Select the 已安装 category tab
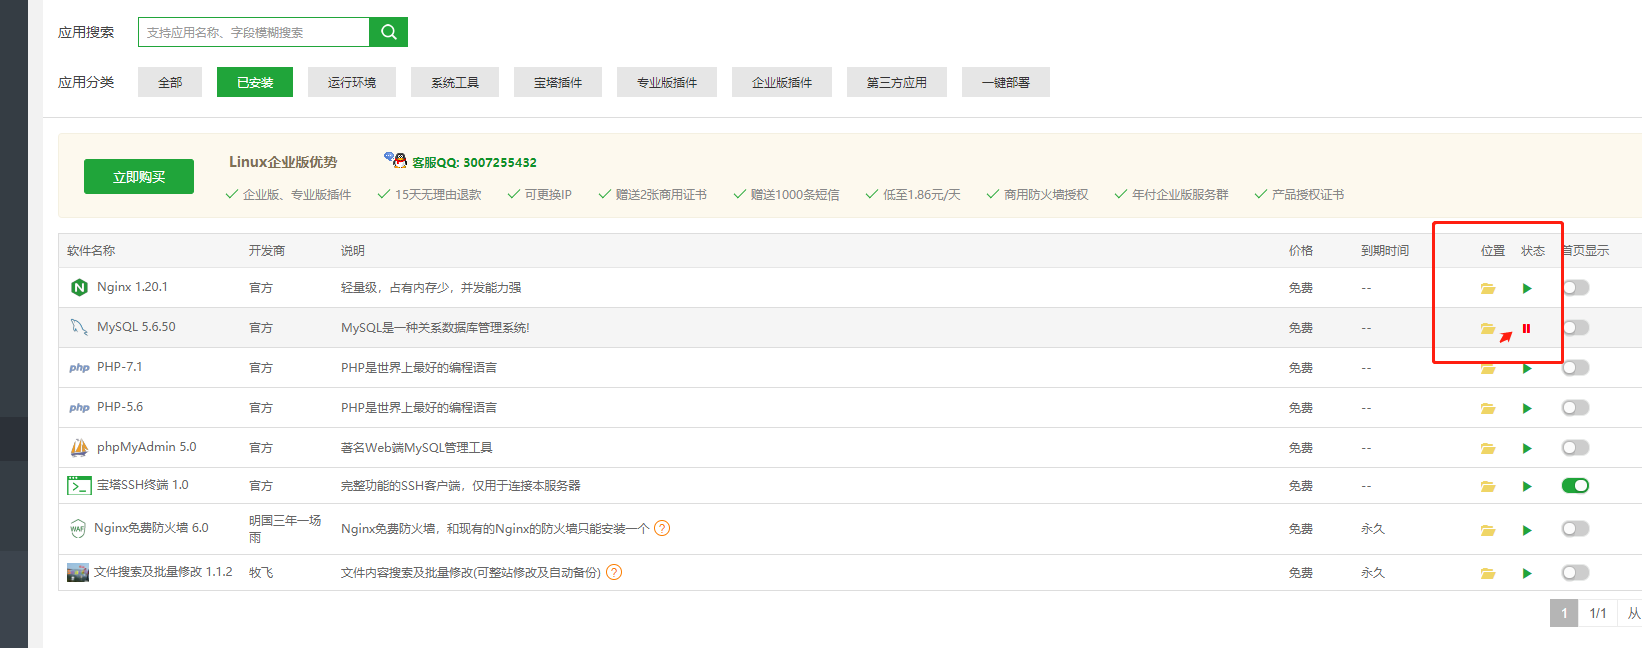 point(255,82)
